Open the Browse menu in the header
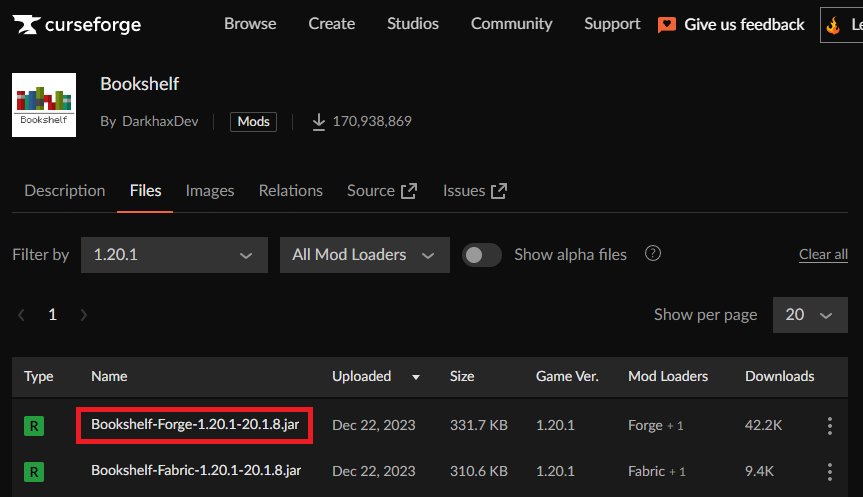This screenshot has height=497, width=863. [x=250, y=24]
